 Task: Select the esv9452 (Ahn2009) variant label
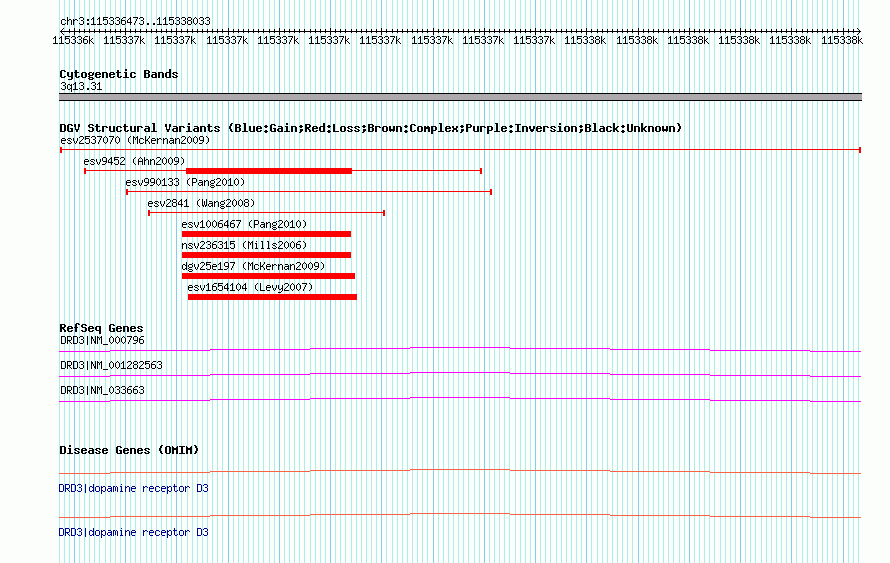[134, 161]
